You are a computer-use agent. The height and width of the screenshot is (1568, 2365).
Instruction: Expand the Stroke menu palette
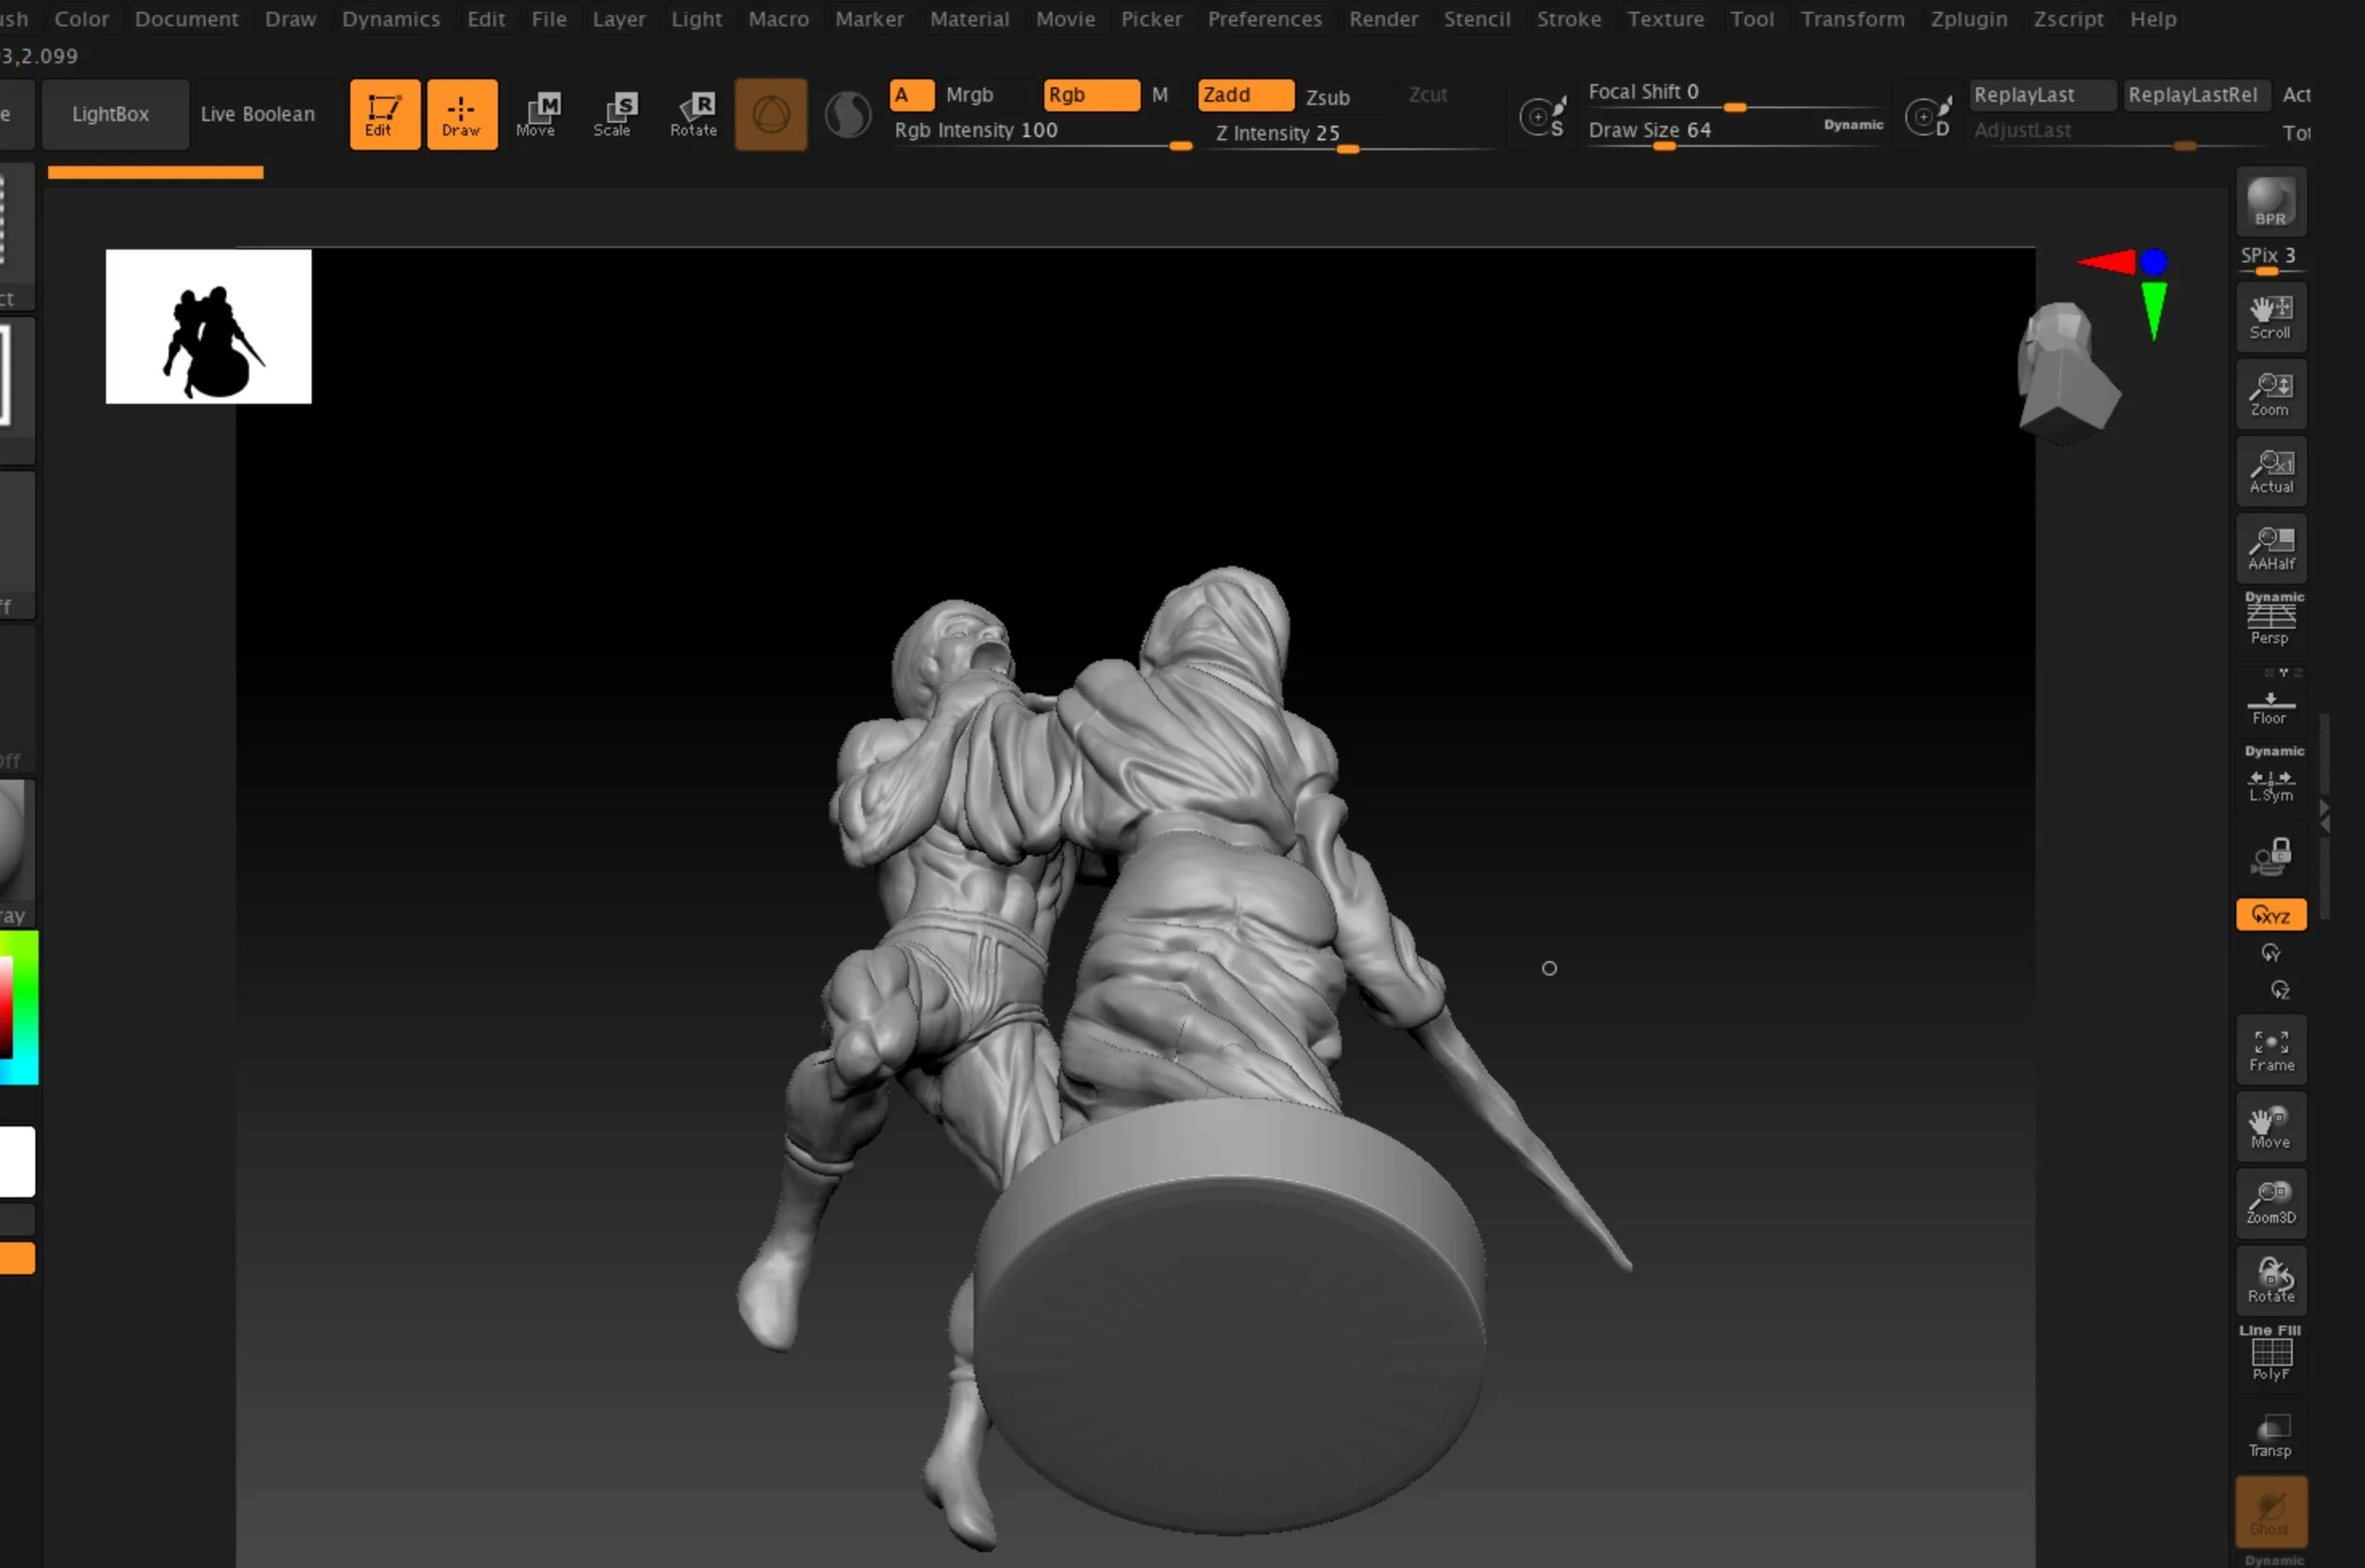click(x=1568, y=19)
